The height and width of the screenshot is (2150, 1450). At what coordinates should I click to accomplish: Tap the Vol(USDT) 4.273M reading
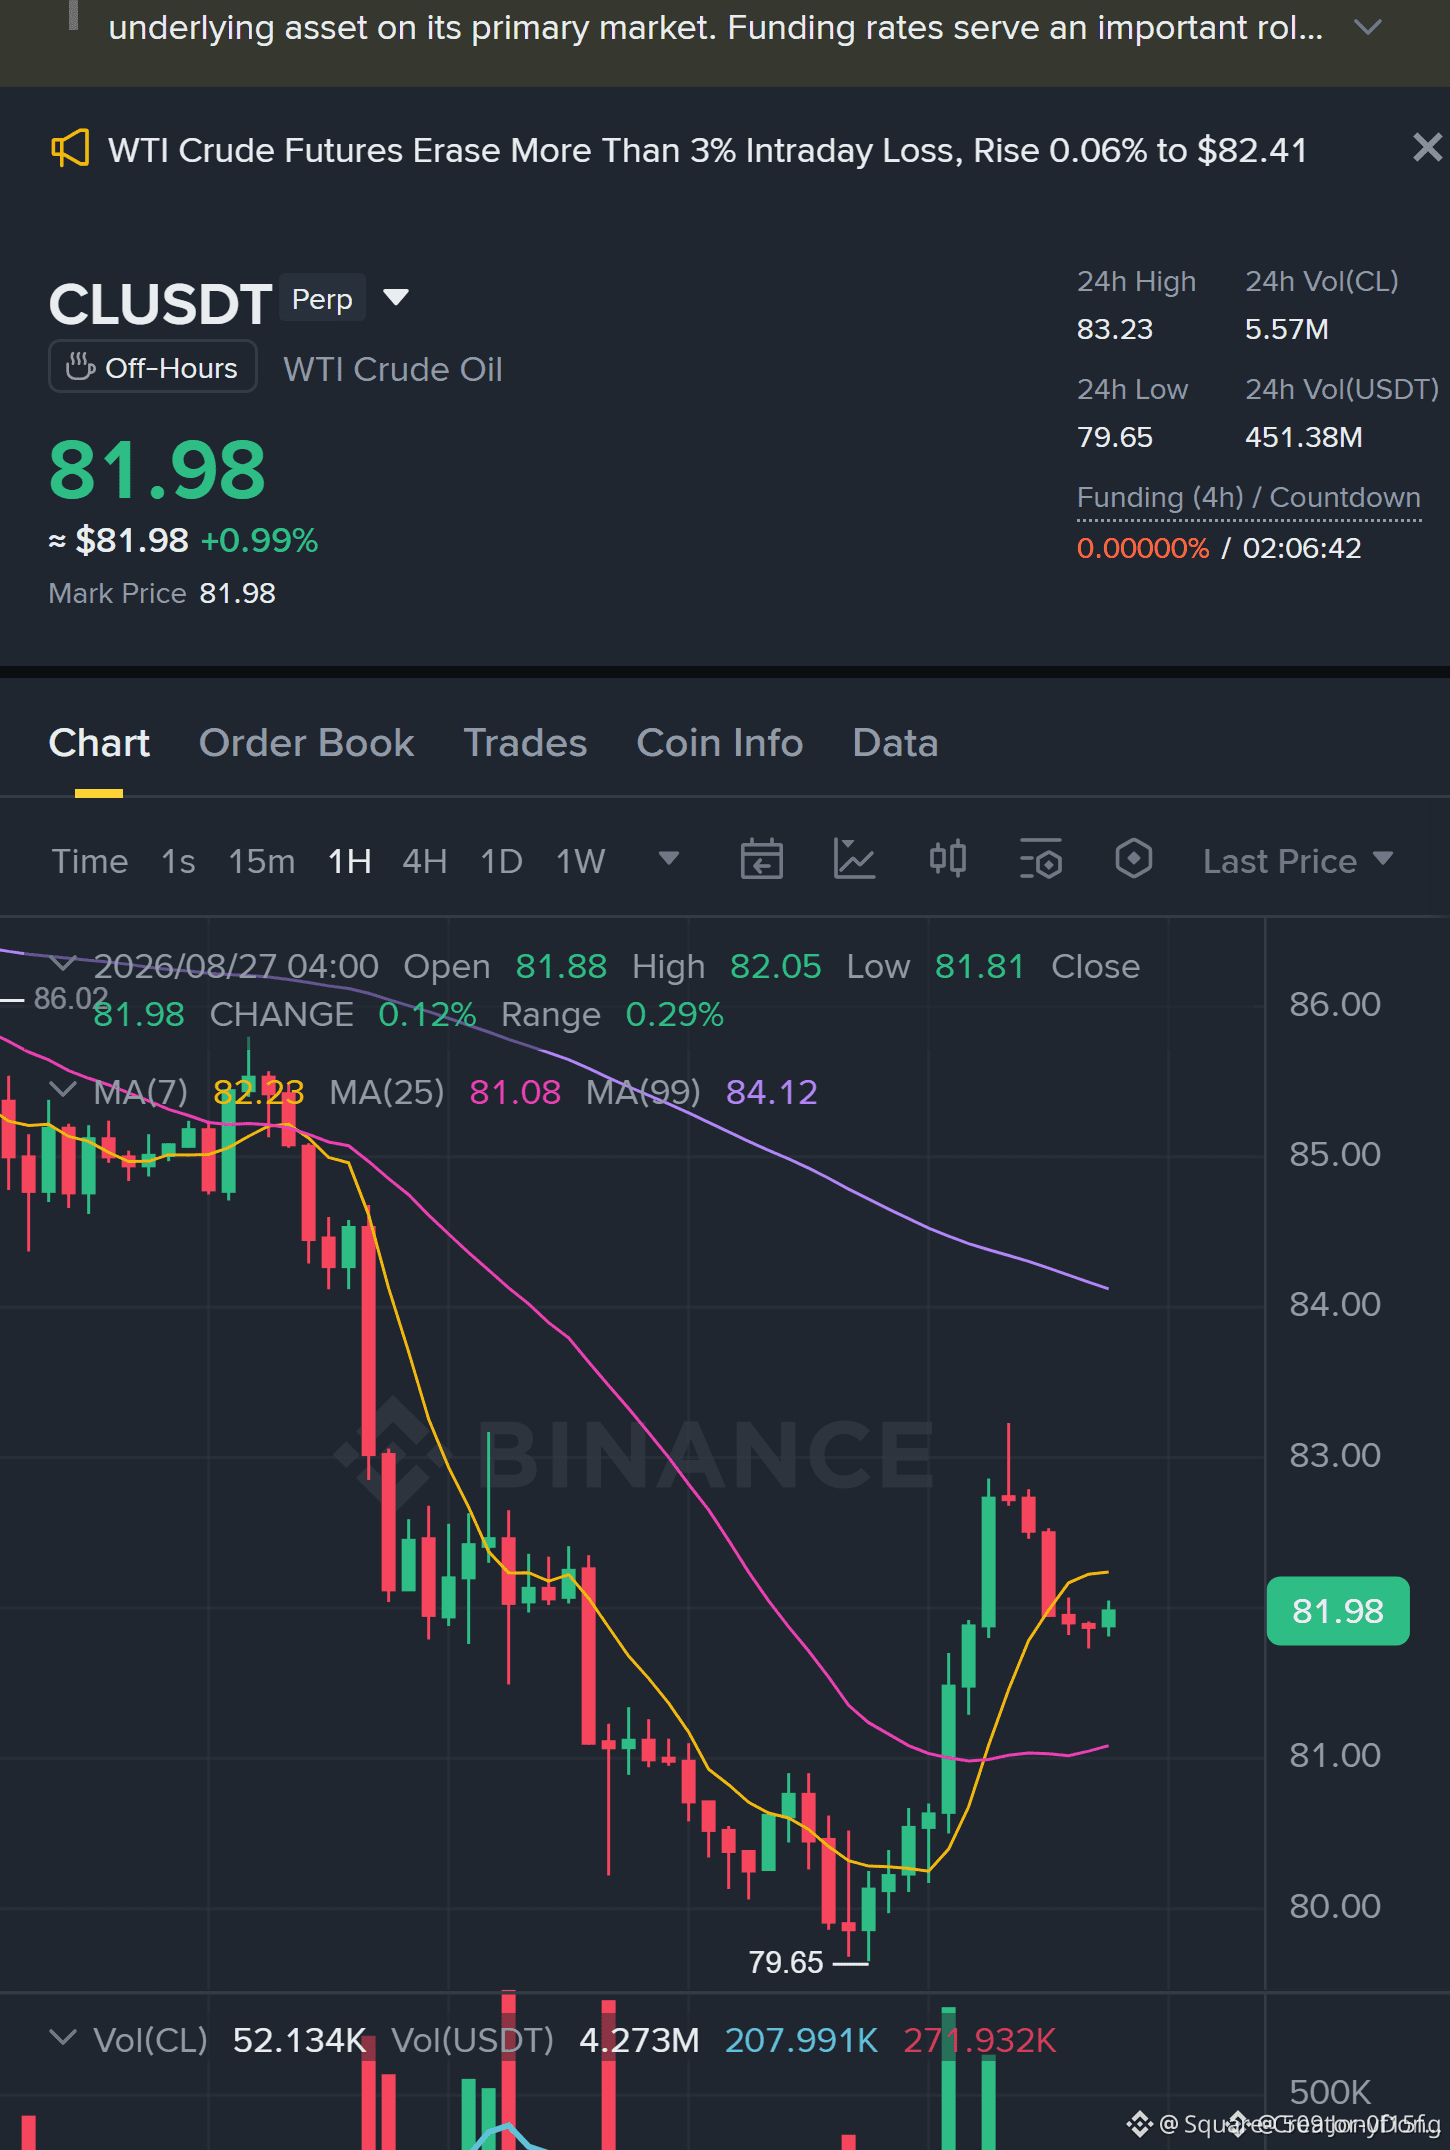point(640,2040)
